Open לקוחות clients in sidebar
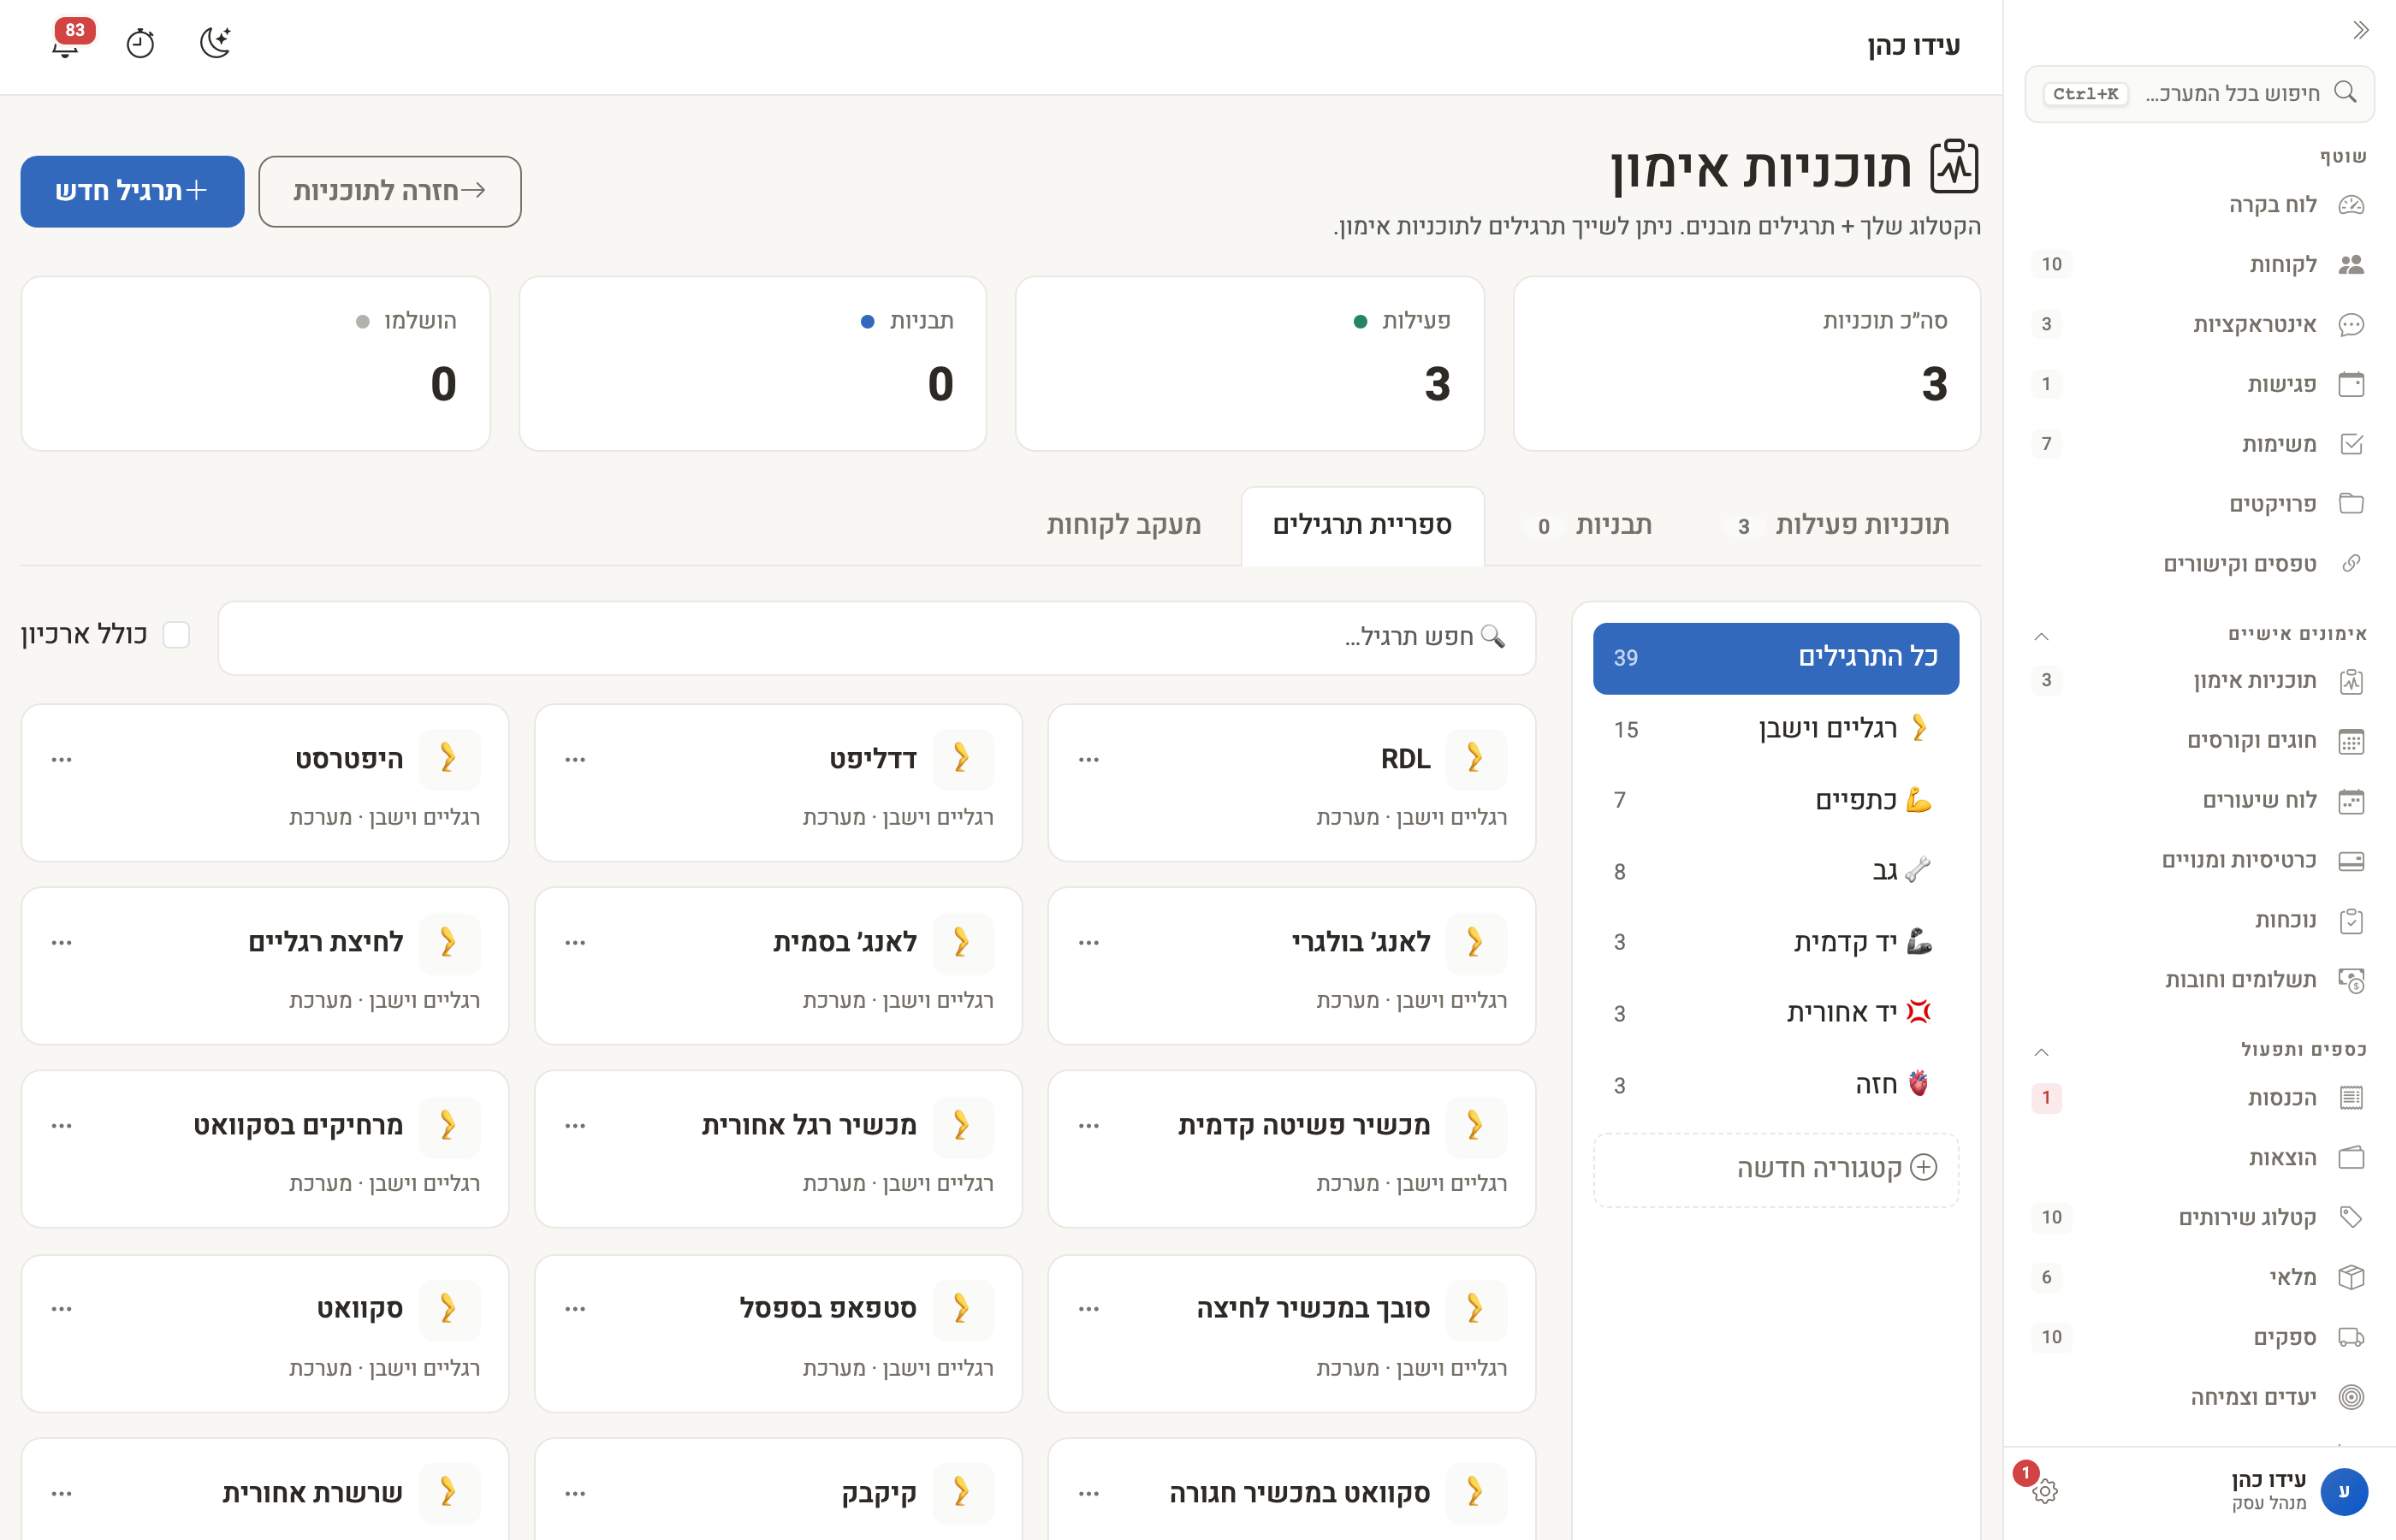Viewport: 2396px width, 1540px height. coord(2199,264)
